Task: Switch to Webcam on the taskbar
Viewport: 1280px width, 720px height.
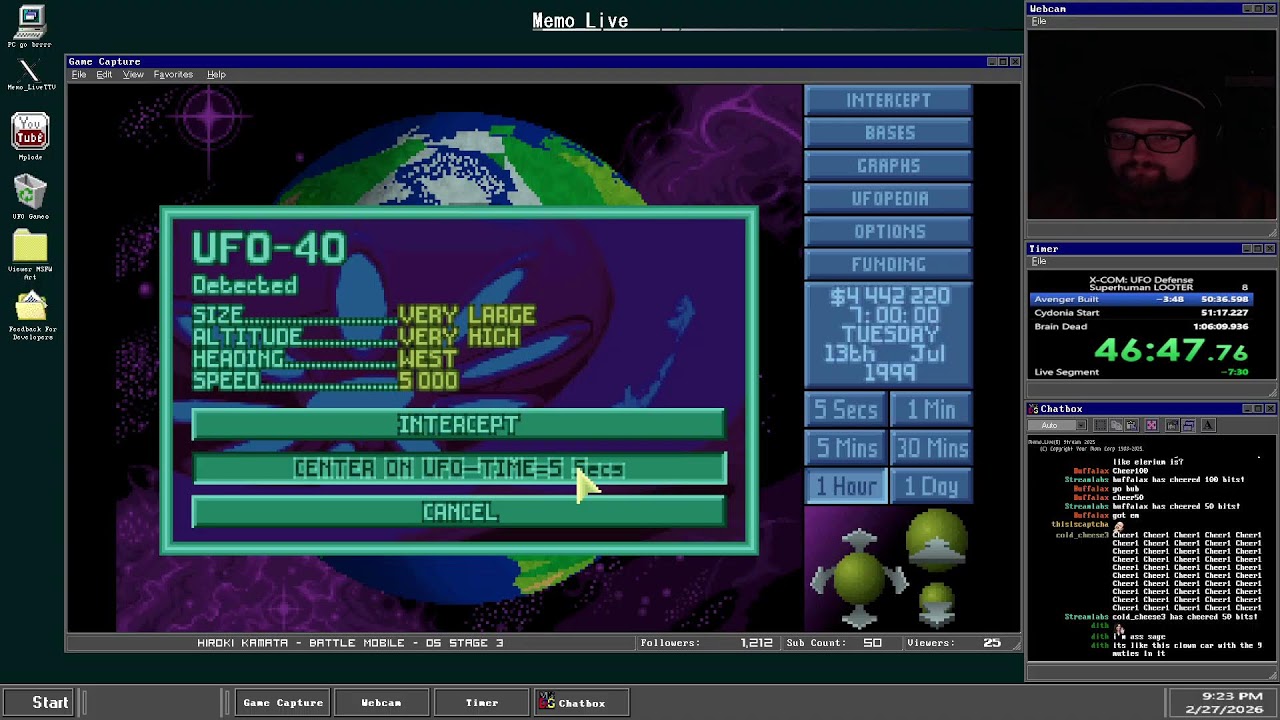Action: tap(381, 703)
